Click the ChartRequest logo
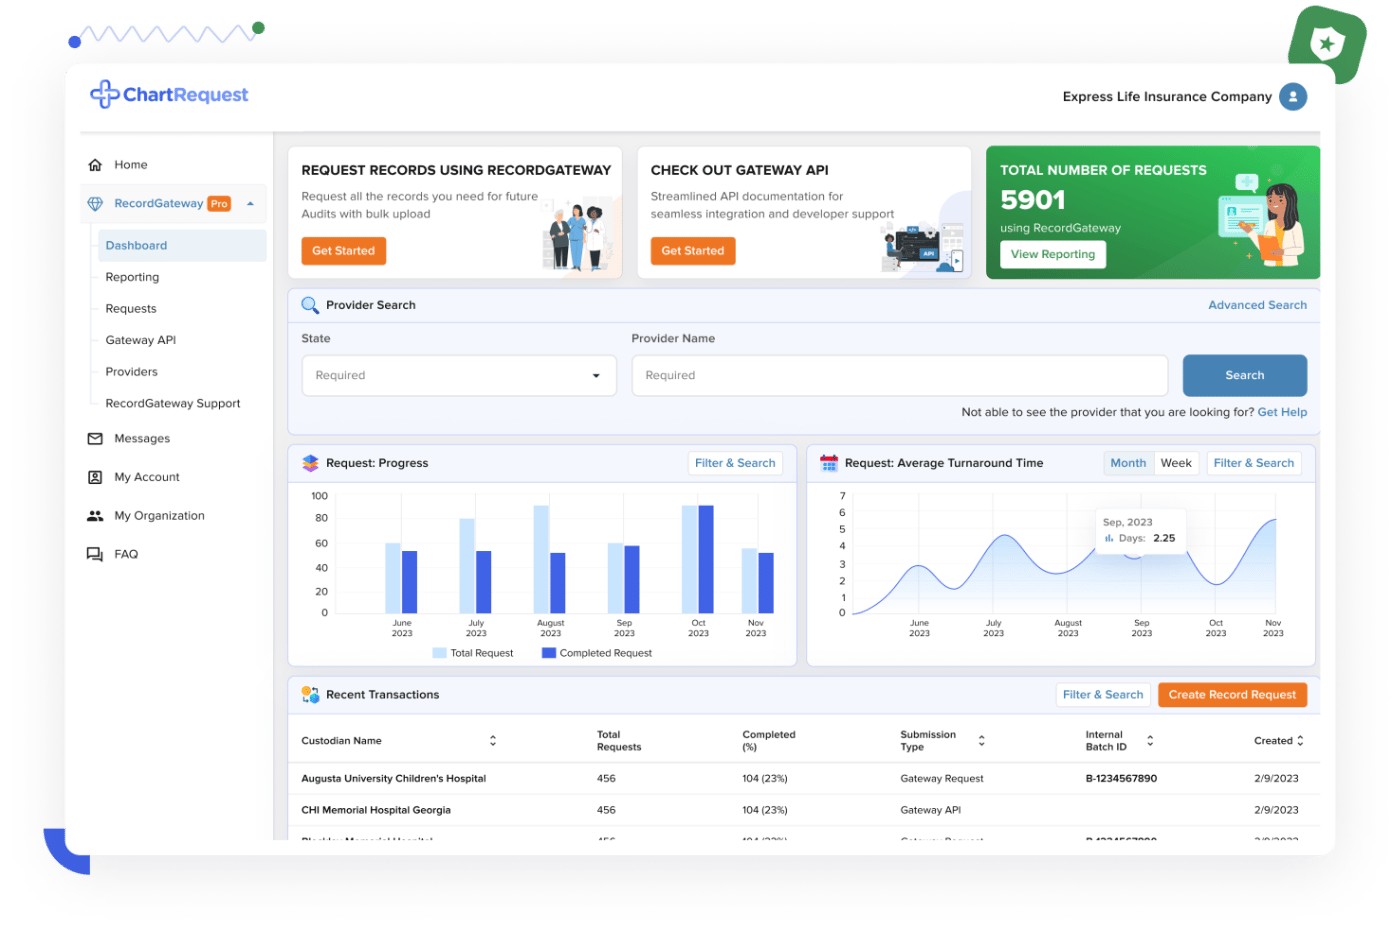Viewport: 1400px width, 930px height. (169, 95)
